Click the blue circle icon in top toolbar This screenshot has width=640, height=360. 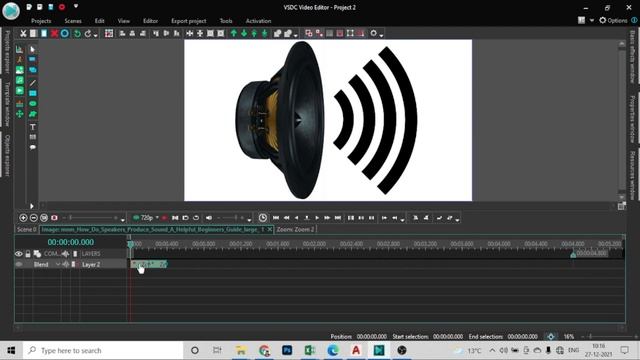(64, 33)
